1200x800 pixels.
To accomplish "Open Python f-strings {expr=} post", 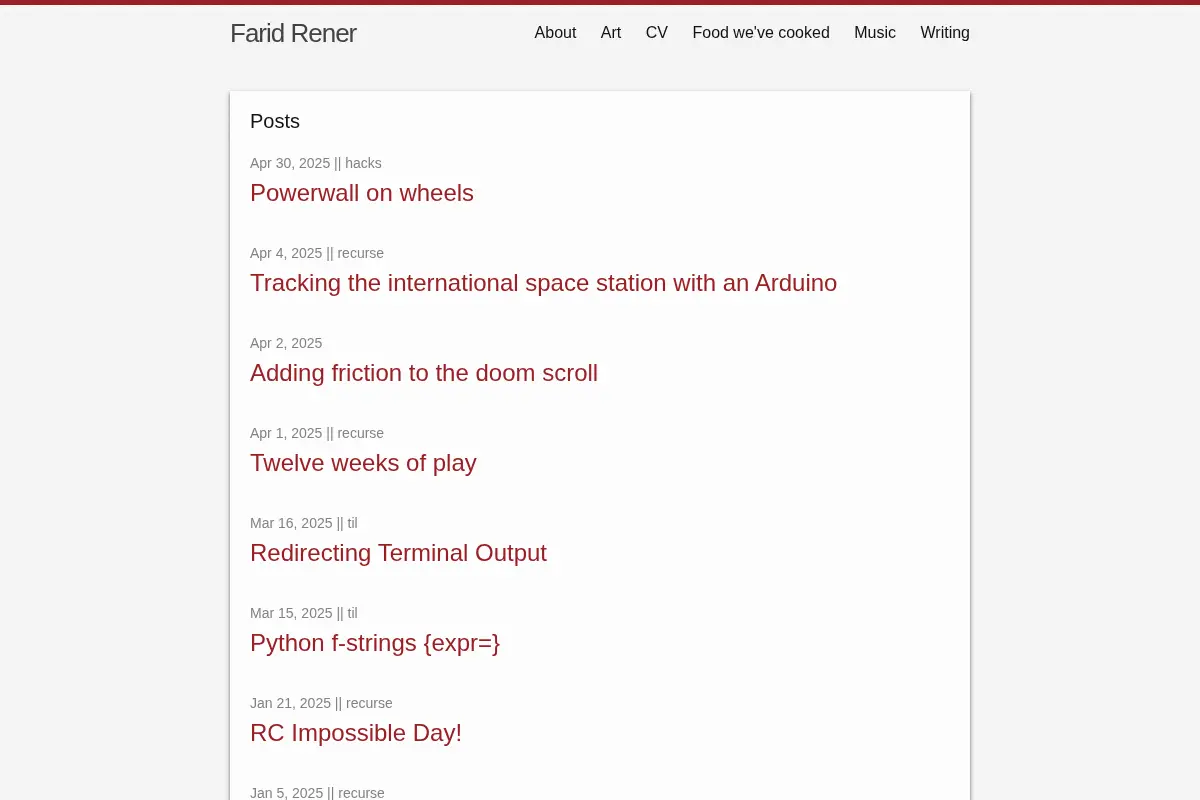I will click(375, 643).
